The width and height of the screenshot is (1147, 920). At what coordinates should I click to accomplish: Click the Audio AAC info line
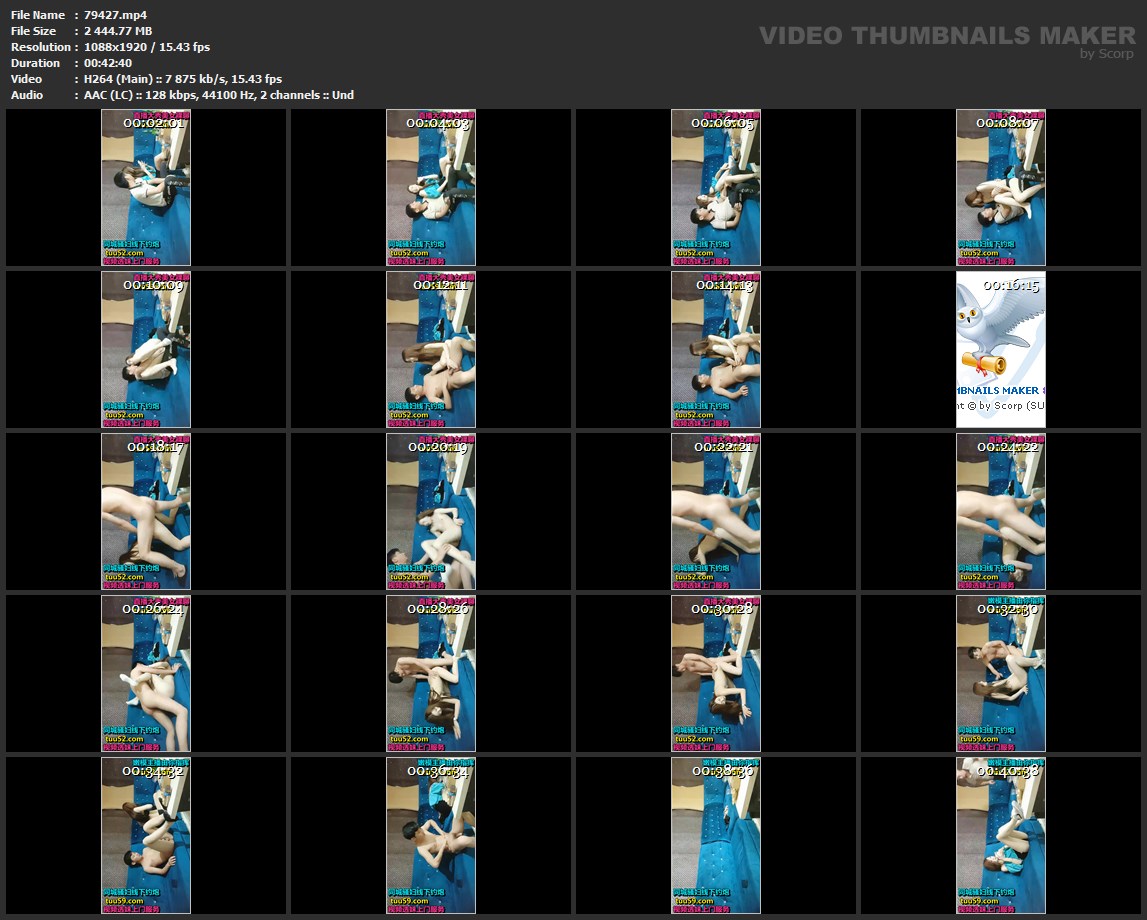coord(218,95)
